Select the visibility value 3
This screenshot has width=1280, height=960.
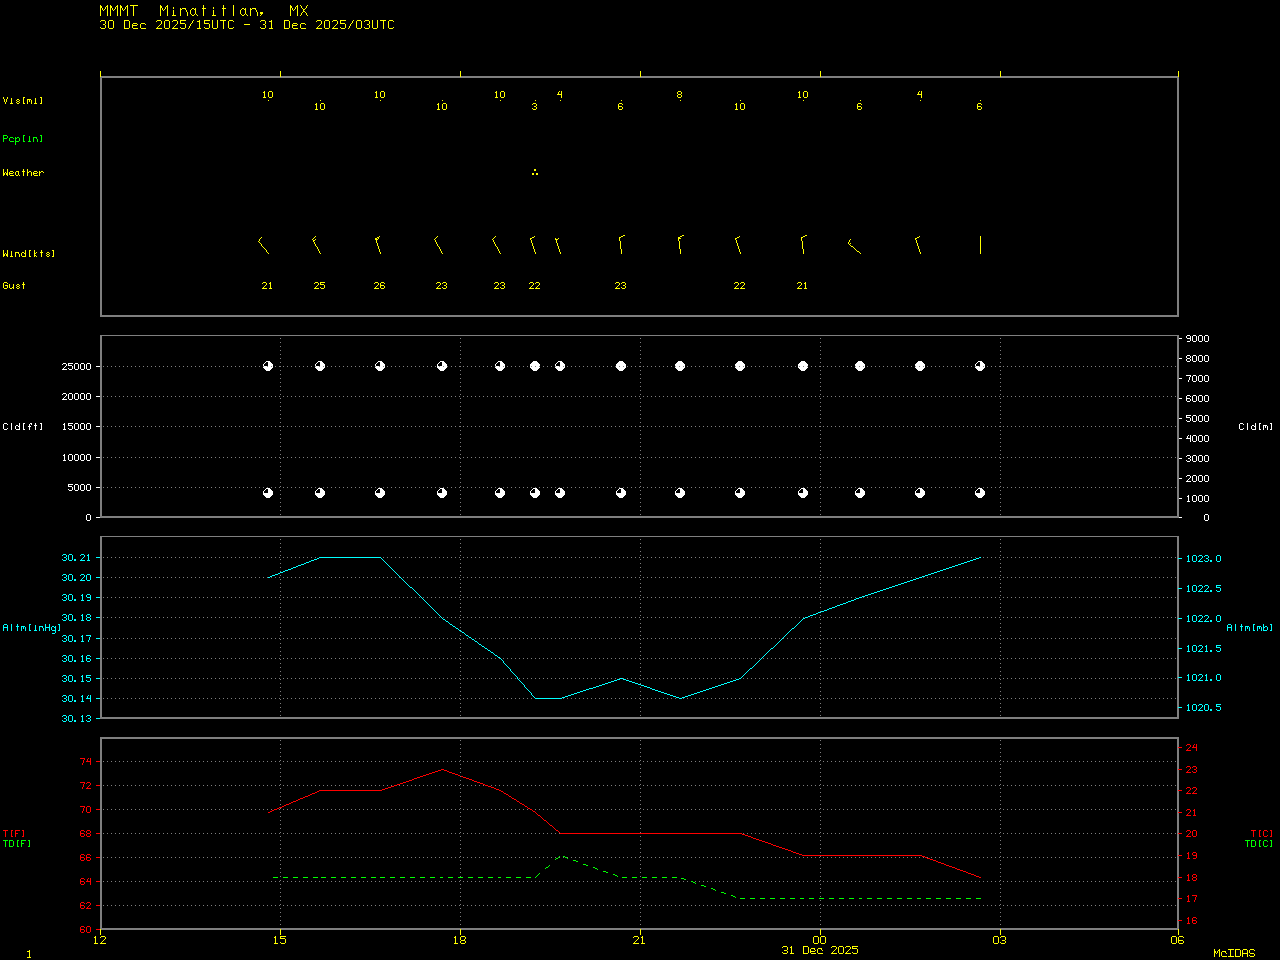tap(535, 107)
